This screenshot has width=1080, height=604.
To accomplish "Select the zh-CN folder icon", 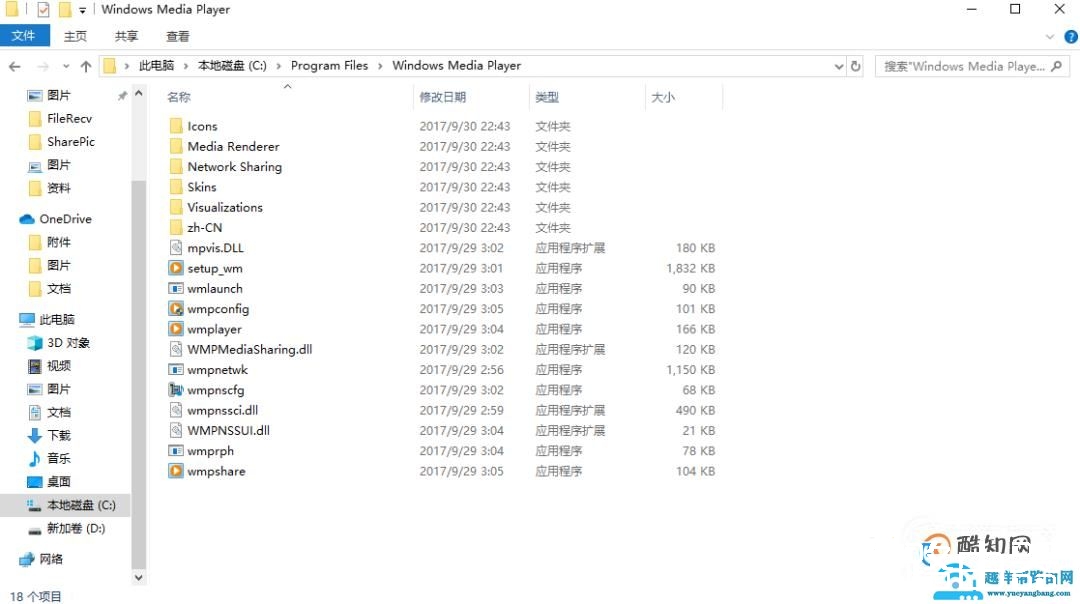I will pyautogui.click(x=176, y=227).
